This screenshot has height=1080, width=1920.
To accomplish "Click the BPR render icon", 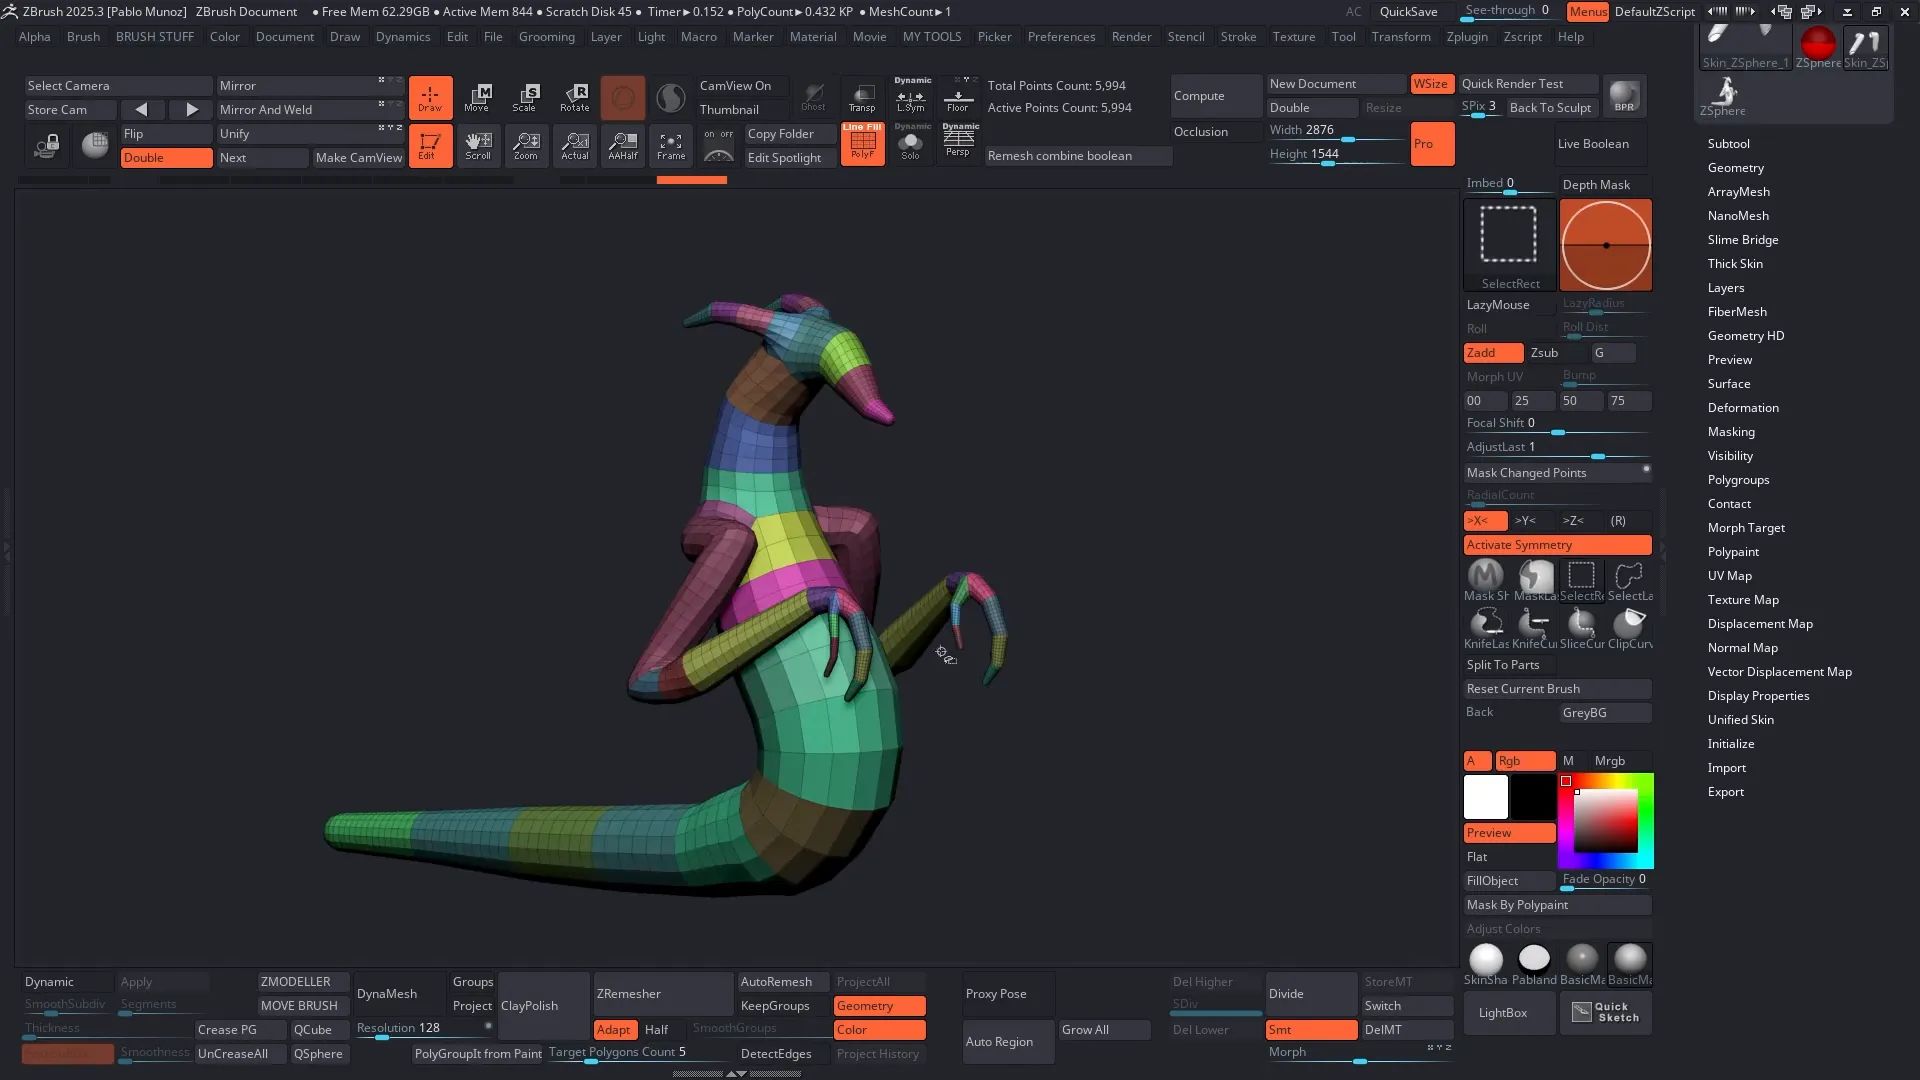I will pyautogui.click(x=1624, y=96).
